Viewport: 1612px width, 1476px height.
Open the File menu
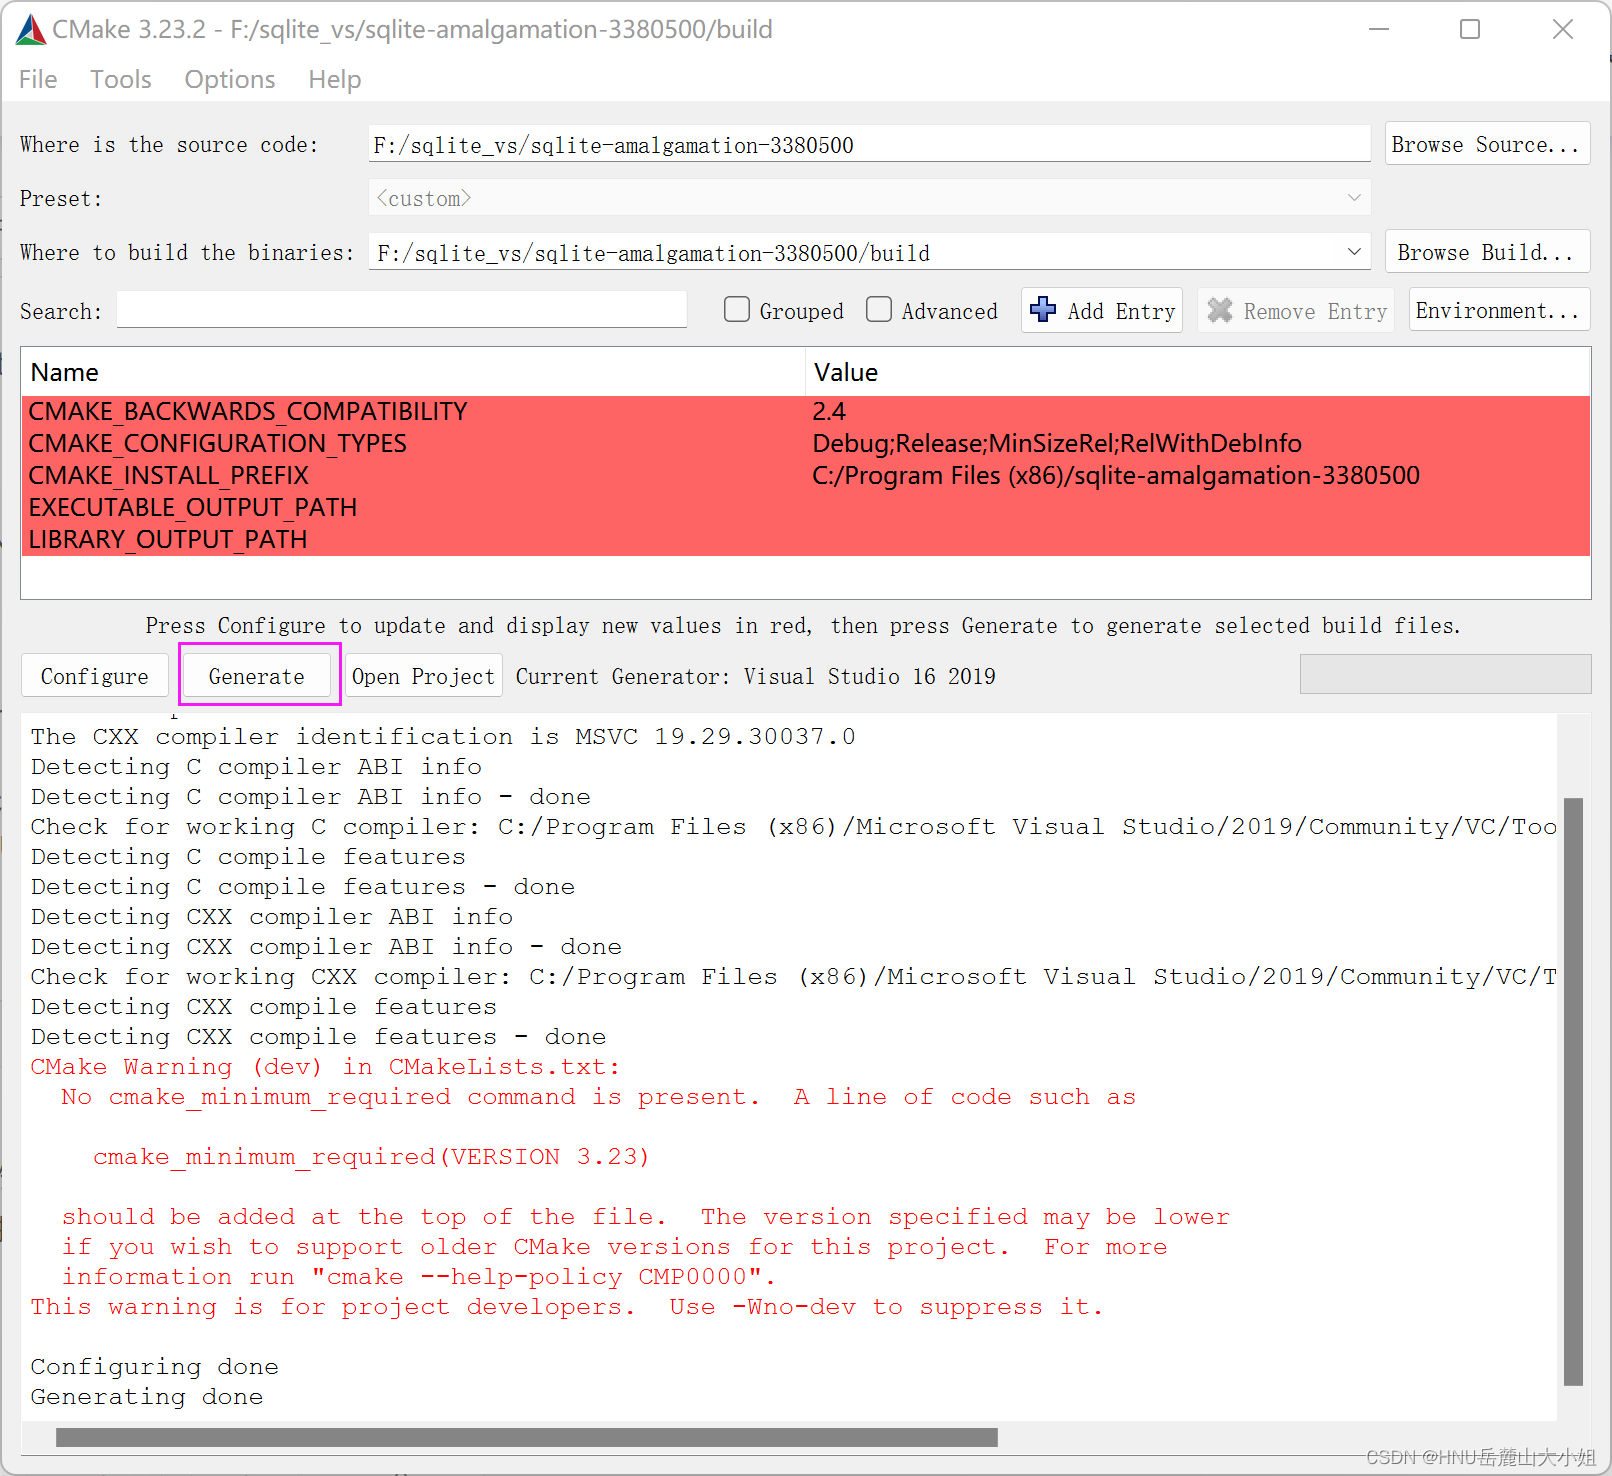pyautogui.click(x=38, y=79)
